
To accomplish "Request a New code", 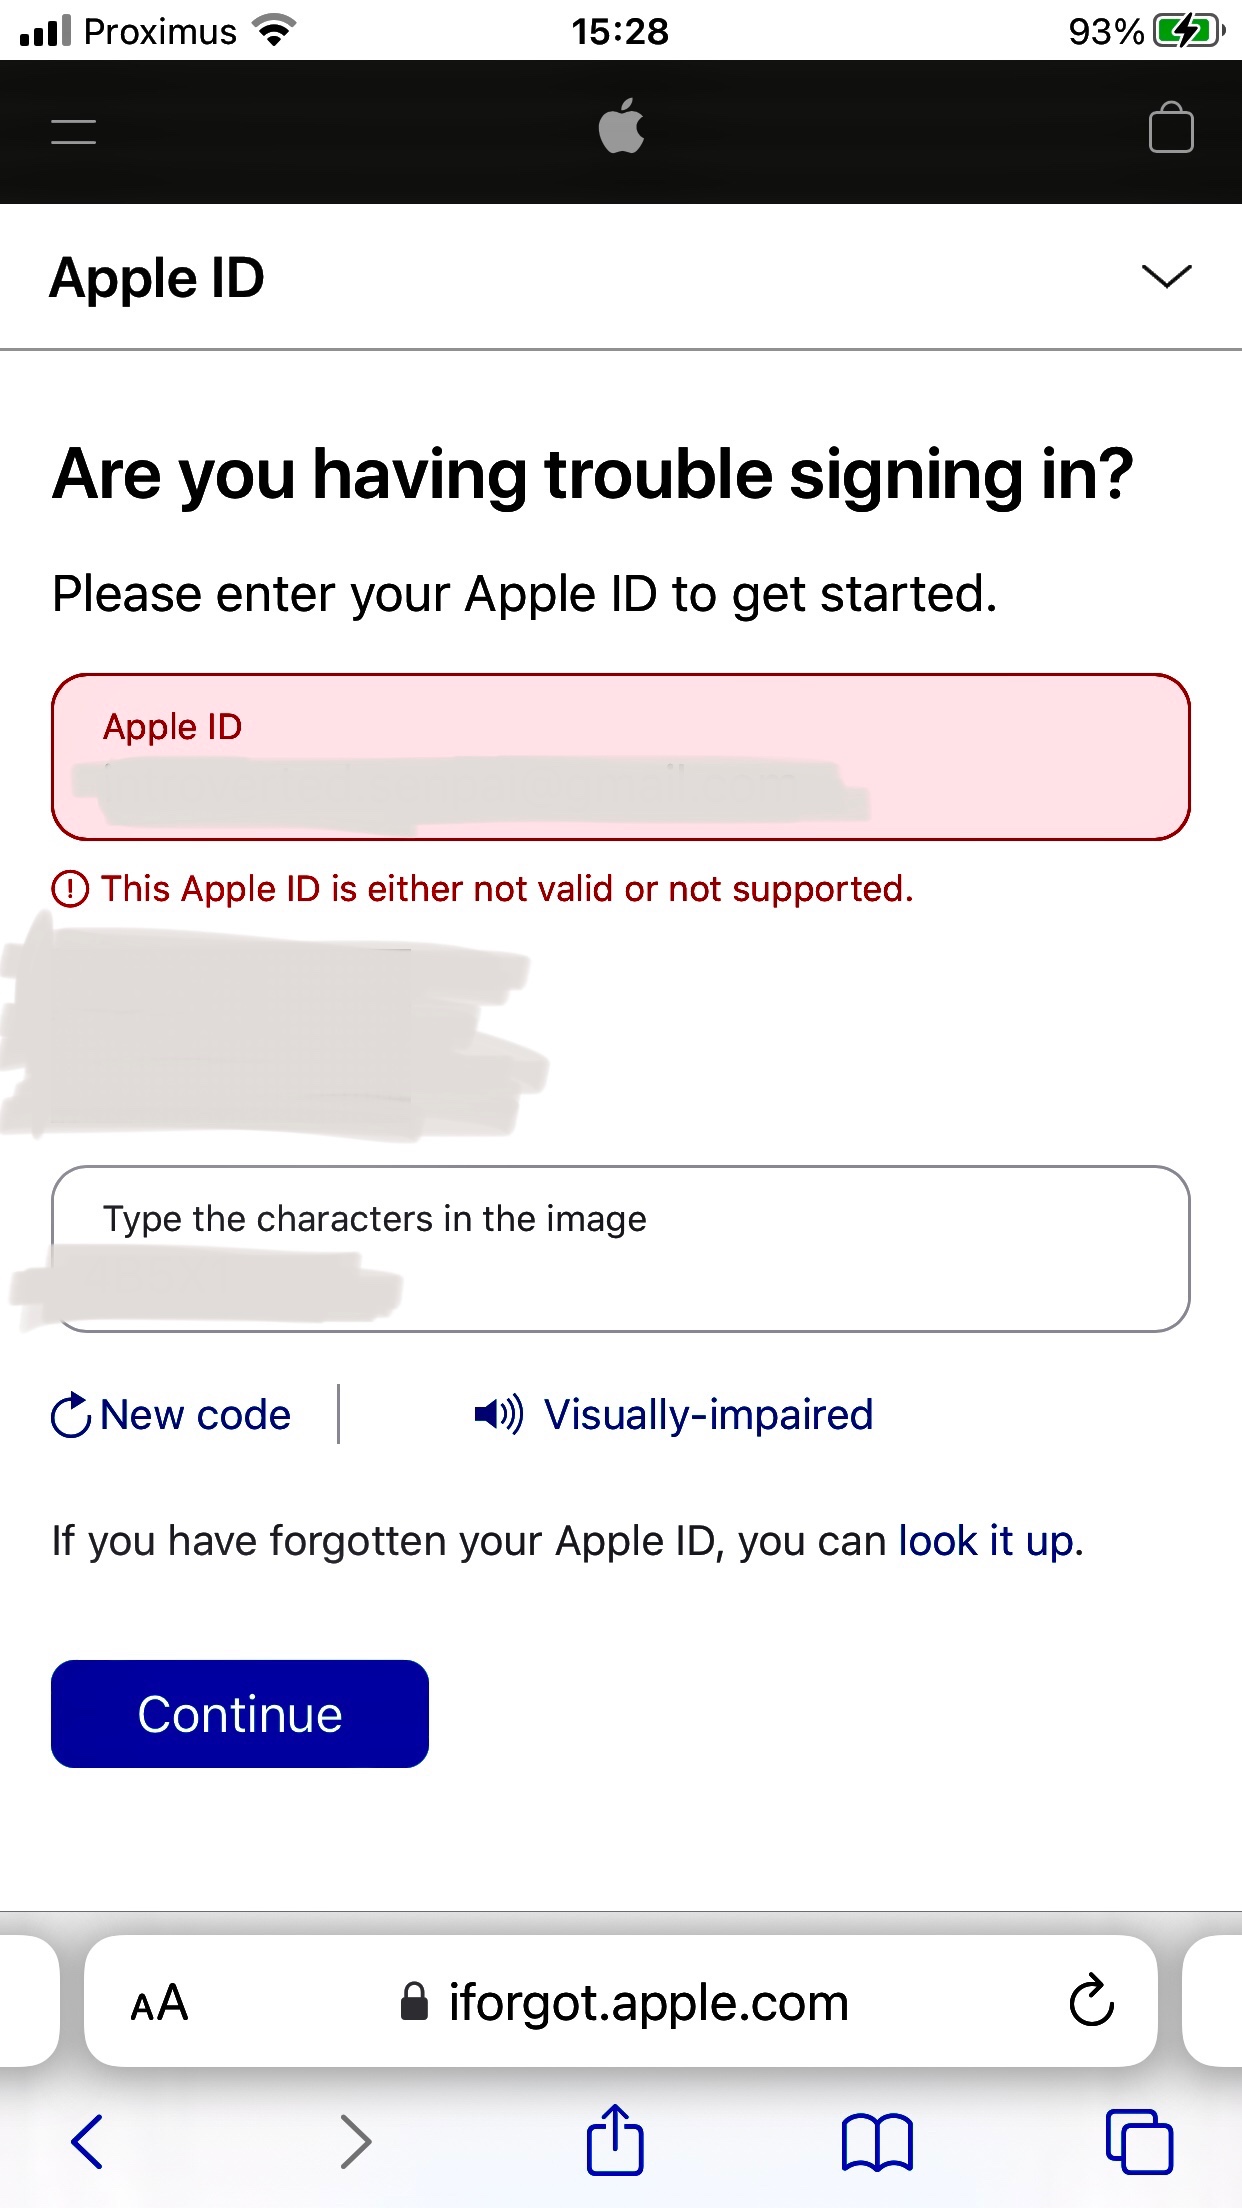I will tap(171, 1415).
